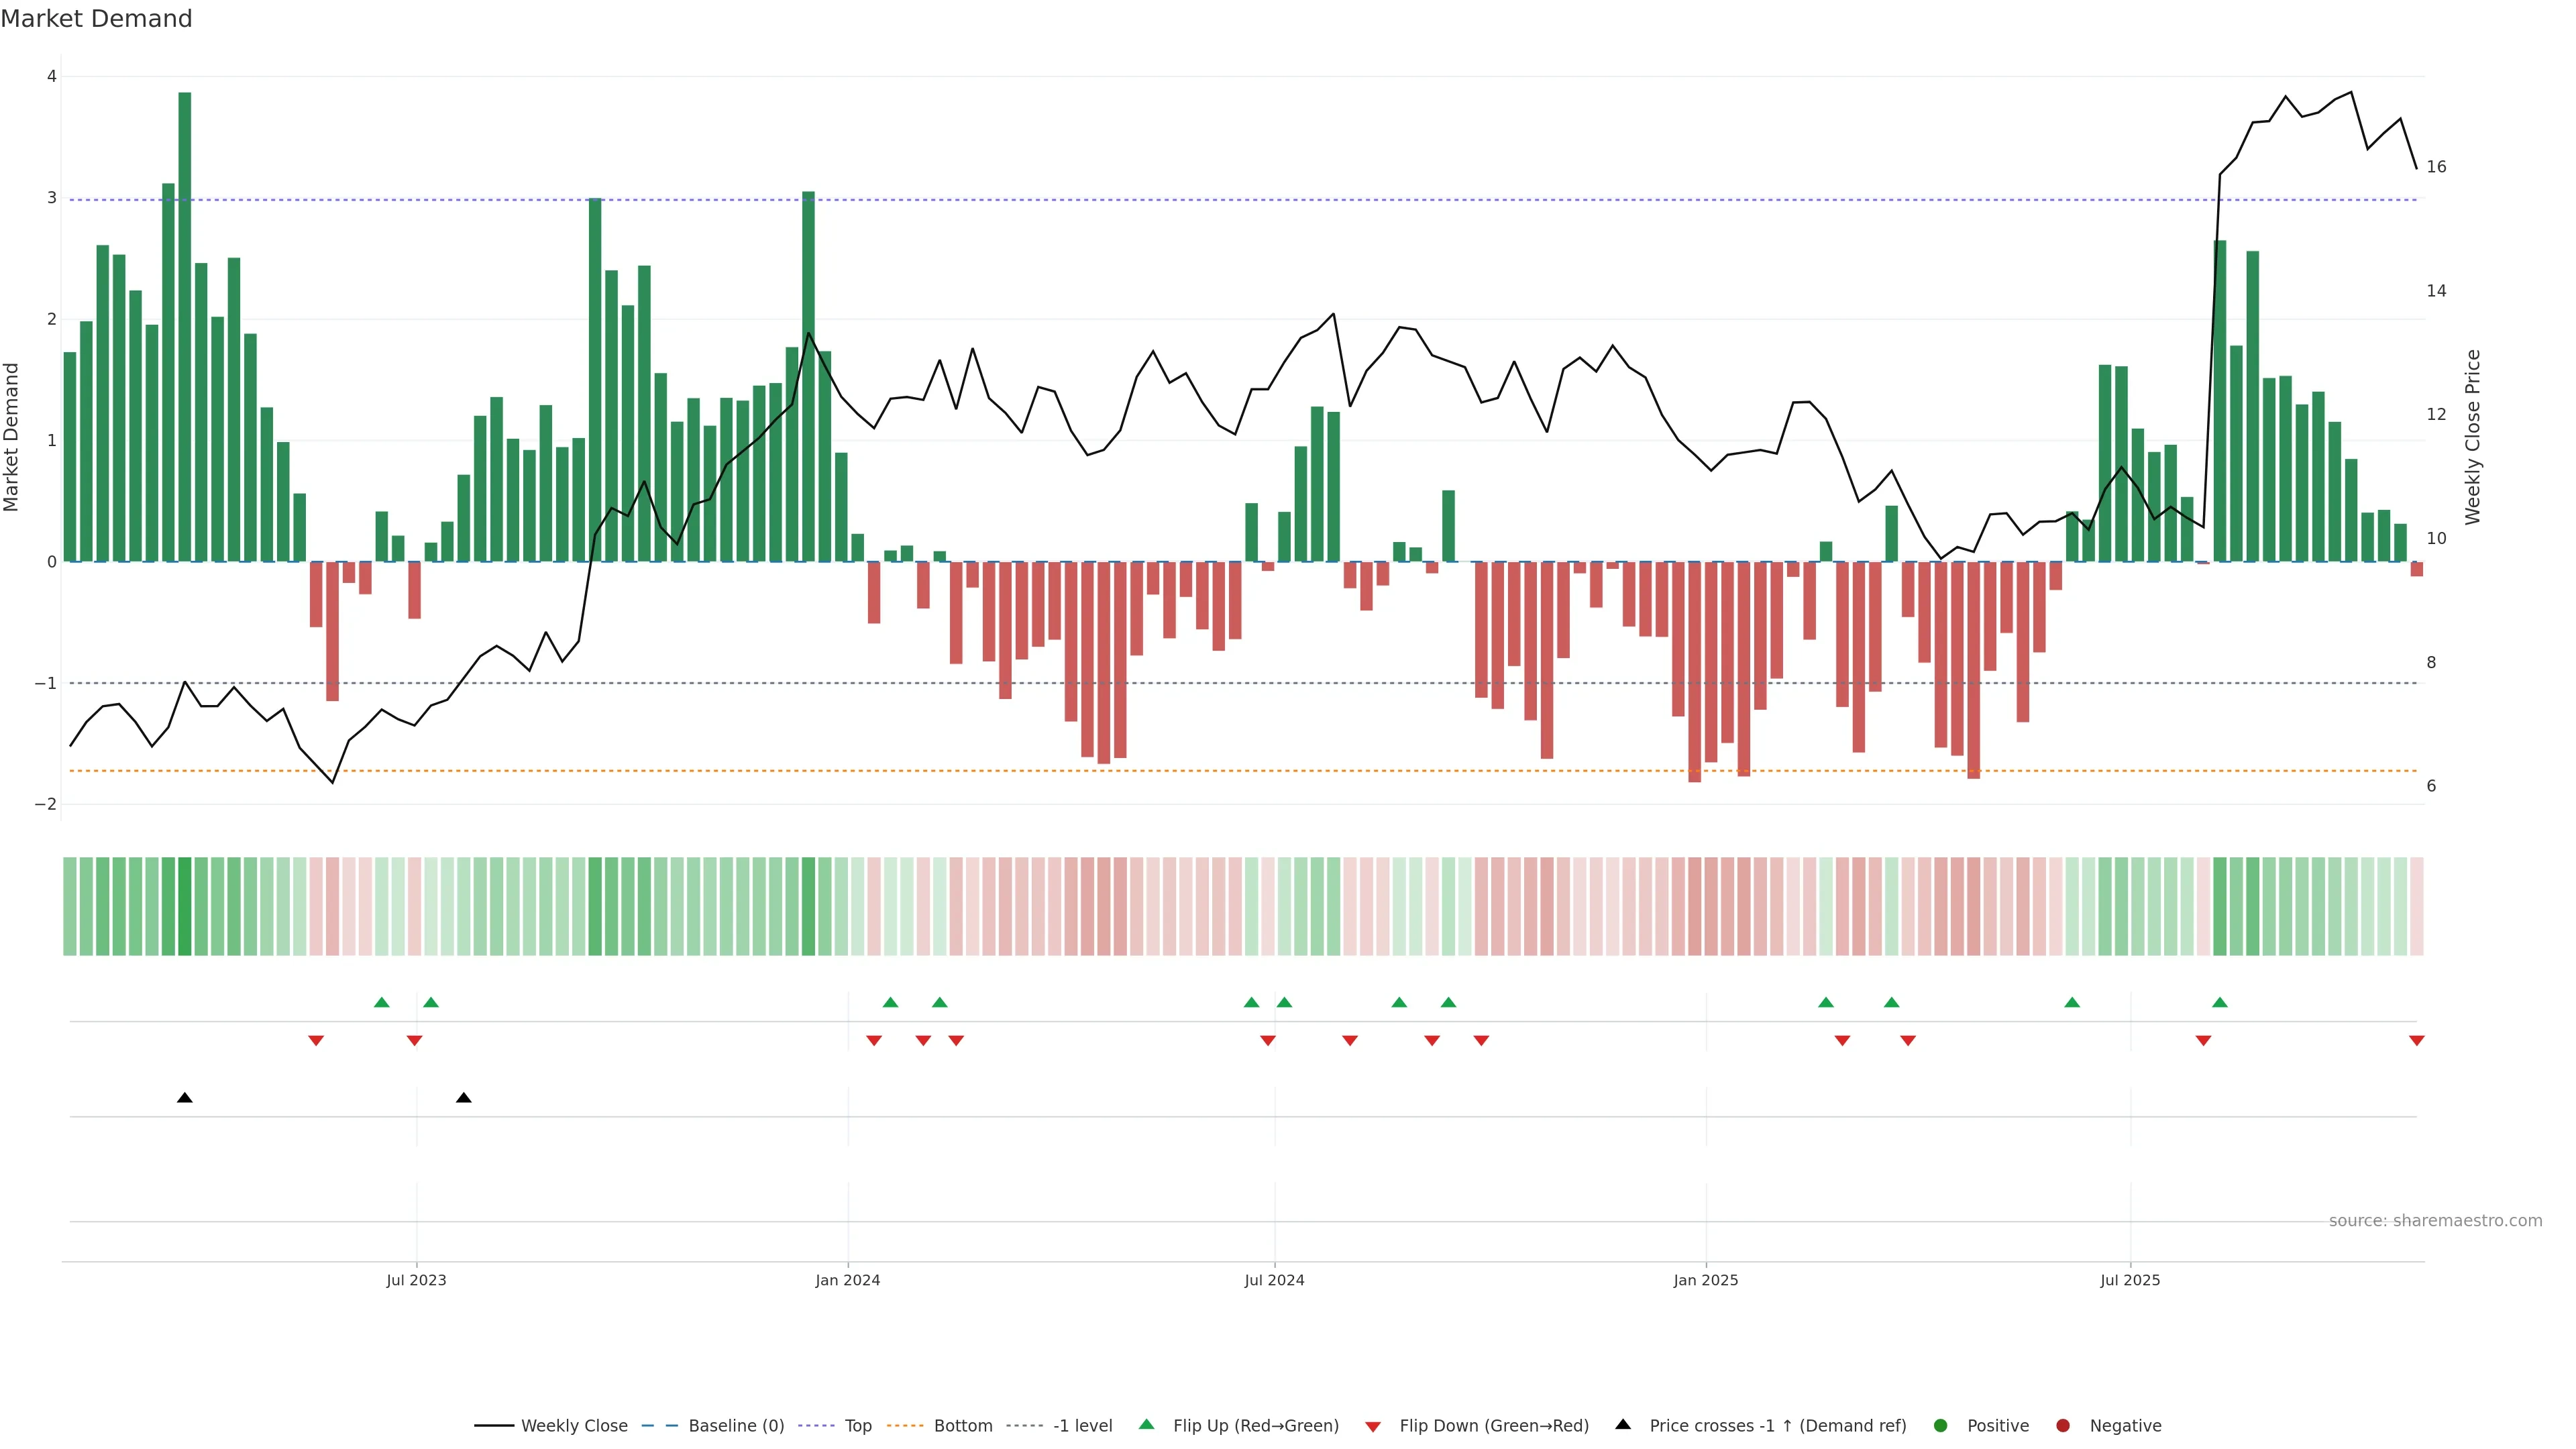The image size is (2576, 1449).
Task: Open the source: sharemaestro.com link
Action: (x=2435, y=1220)
